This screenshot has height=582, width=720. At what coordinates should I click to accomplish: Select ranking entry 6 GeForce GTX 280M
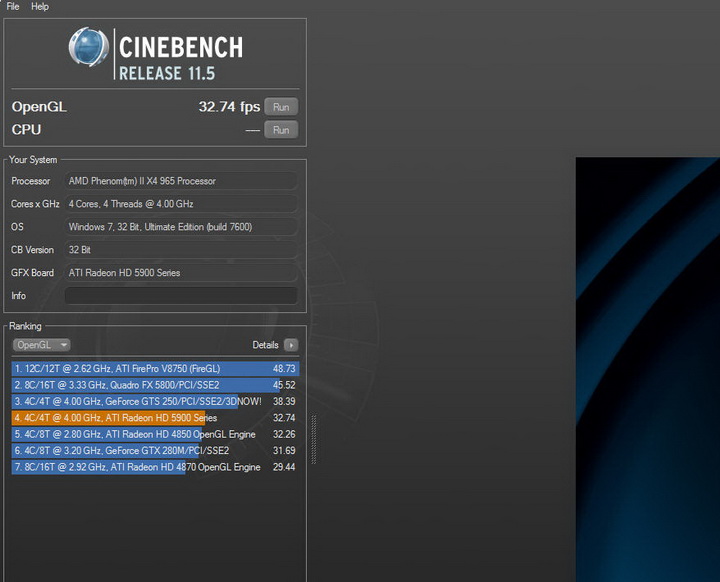[x=155, y=451]
